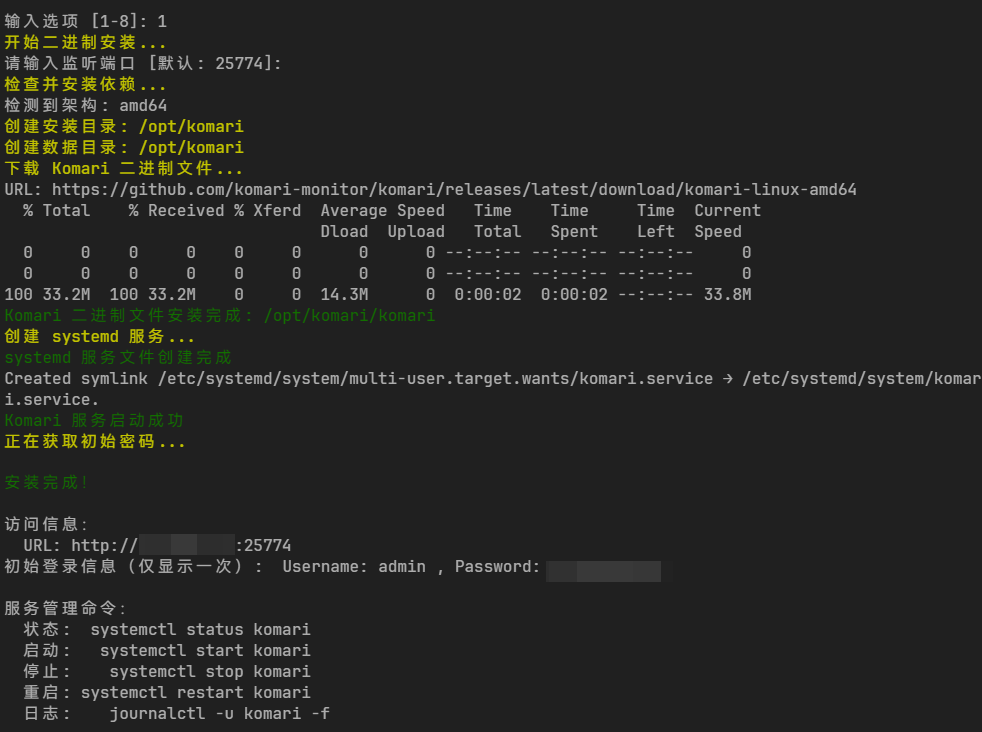Viewport: 982px width, 732px height.
Task: Click the systemctl stop komari command
Action: 210,672
